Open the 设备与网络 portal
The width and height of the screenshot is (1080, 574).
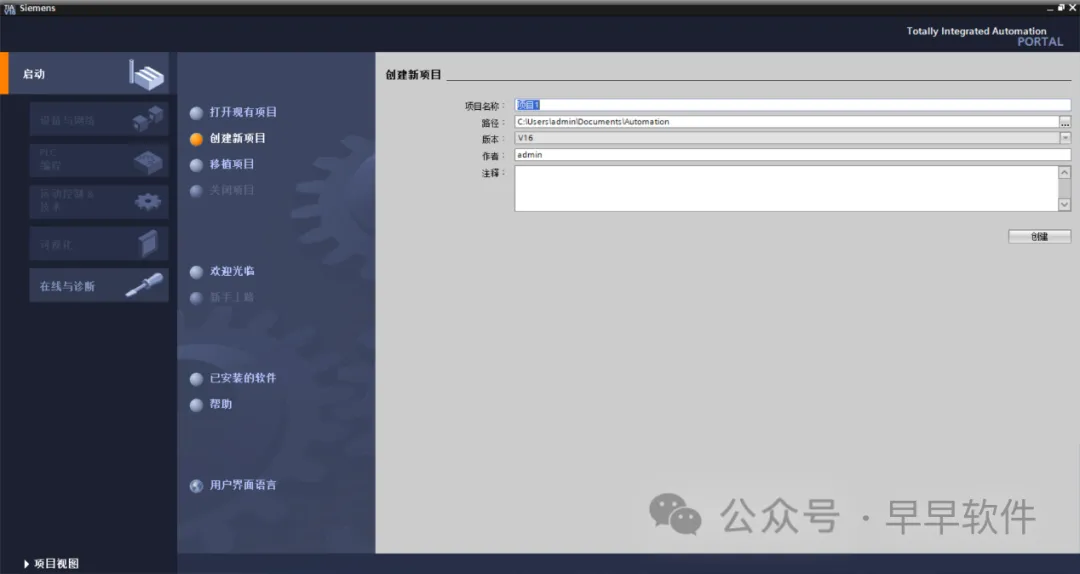(x=99, y=119)
